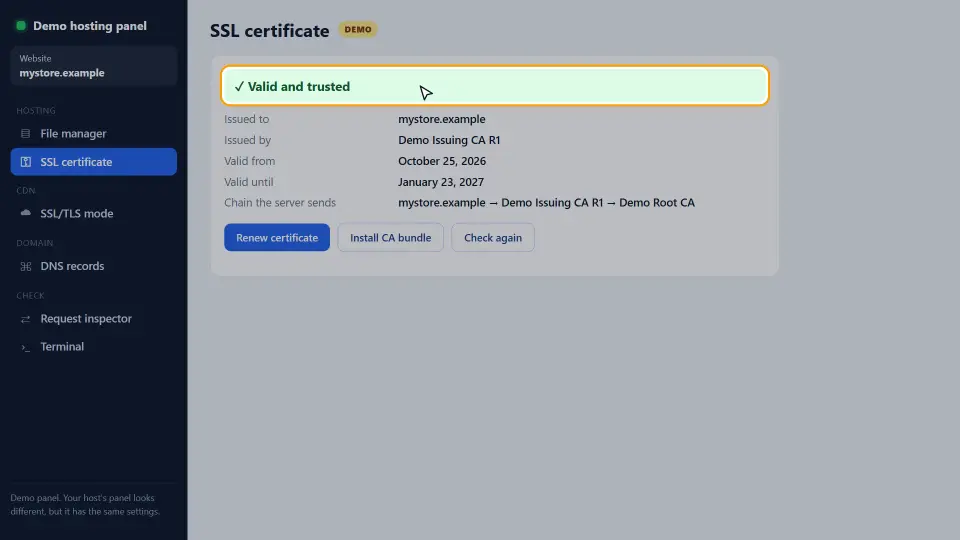Open the Terminal page
Viewport: 960px width, 540px height.
click(94, 347)
